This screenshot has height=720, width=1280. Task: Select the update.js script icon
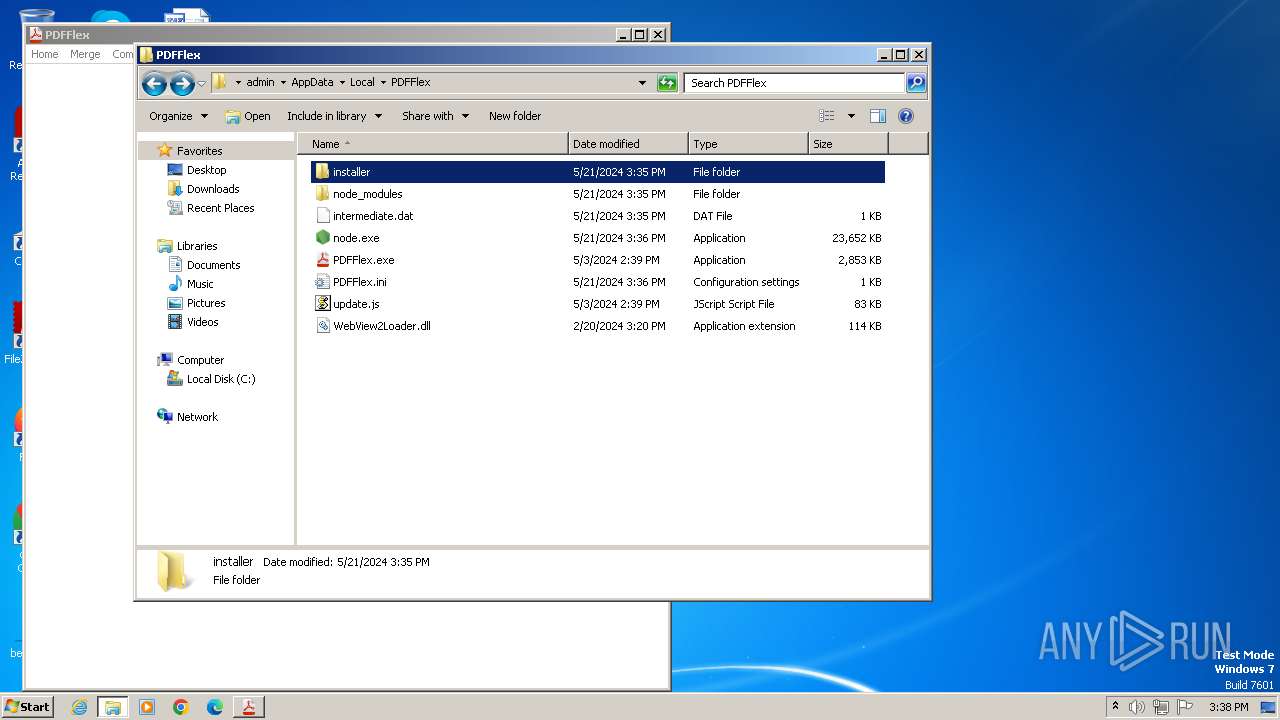click(322, 304)
